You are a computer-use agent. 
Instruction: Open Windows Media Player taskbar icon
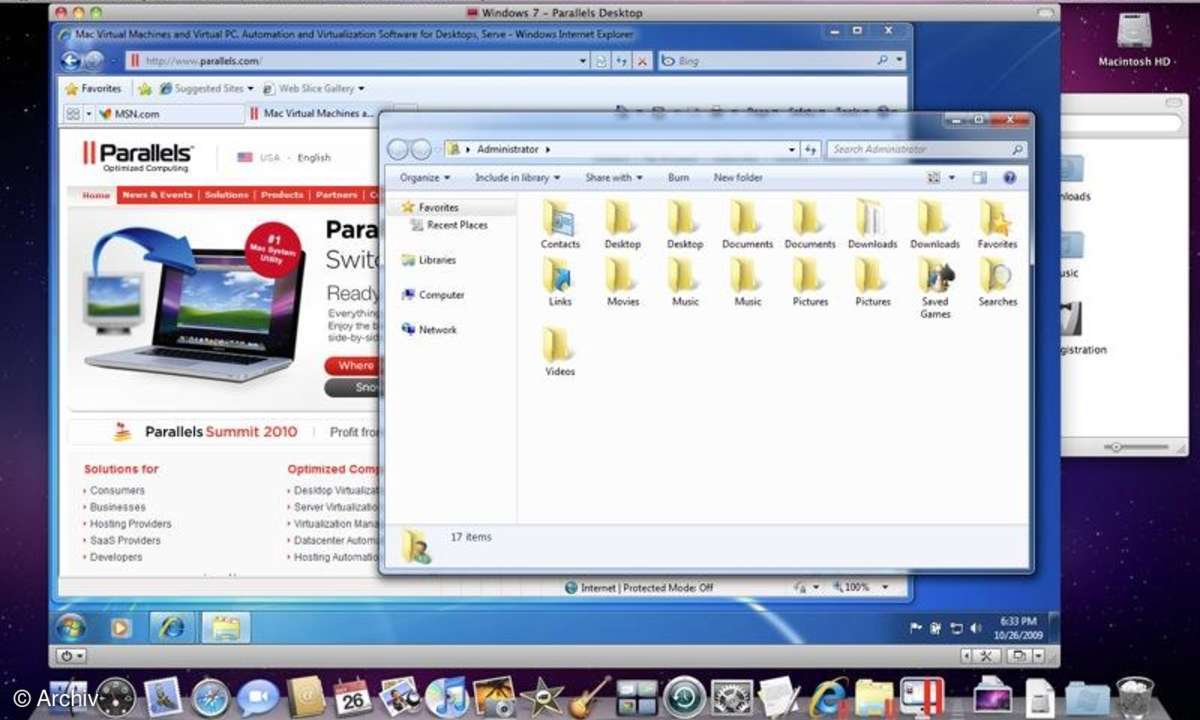pyautogui.click(x=122, y=628)
